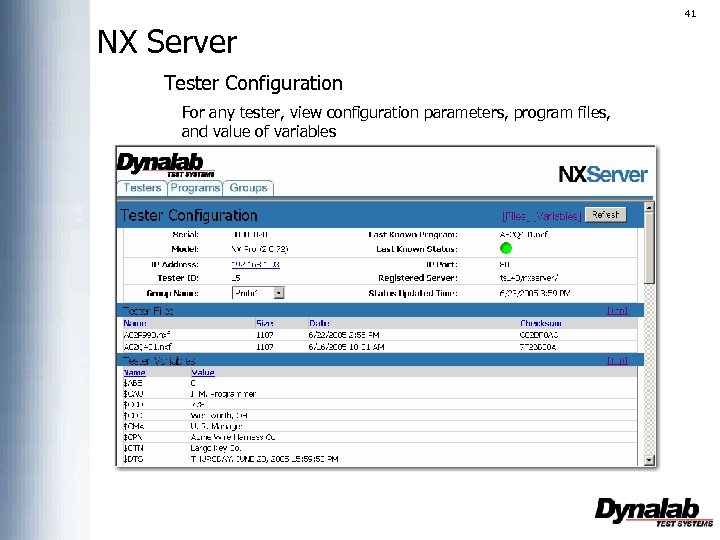Screen dimensions: 720x540
Task: Click the Top link in Tester Files header
Action: tap(617, 311)
